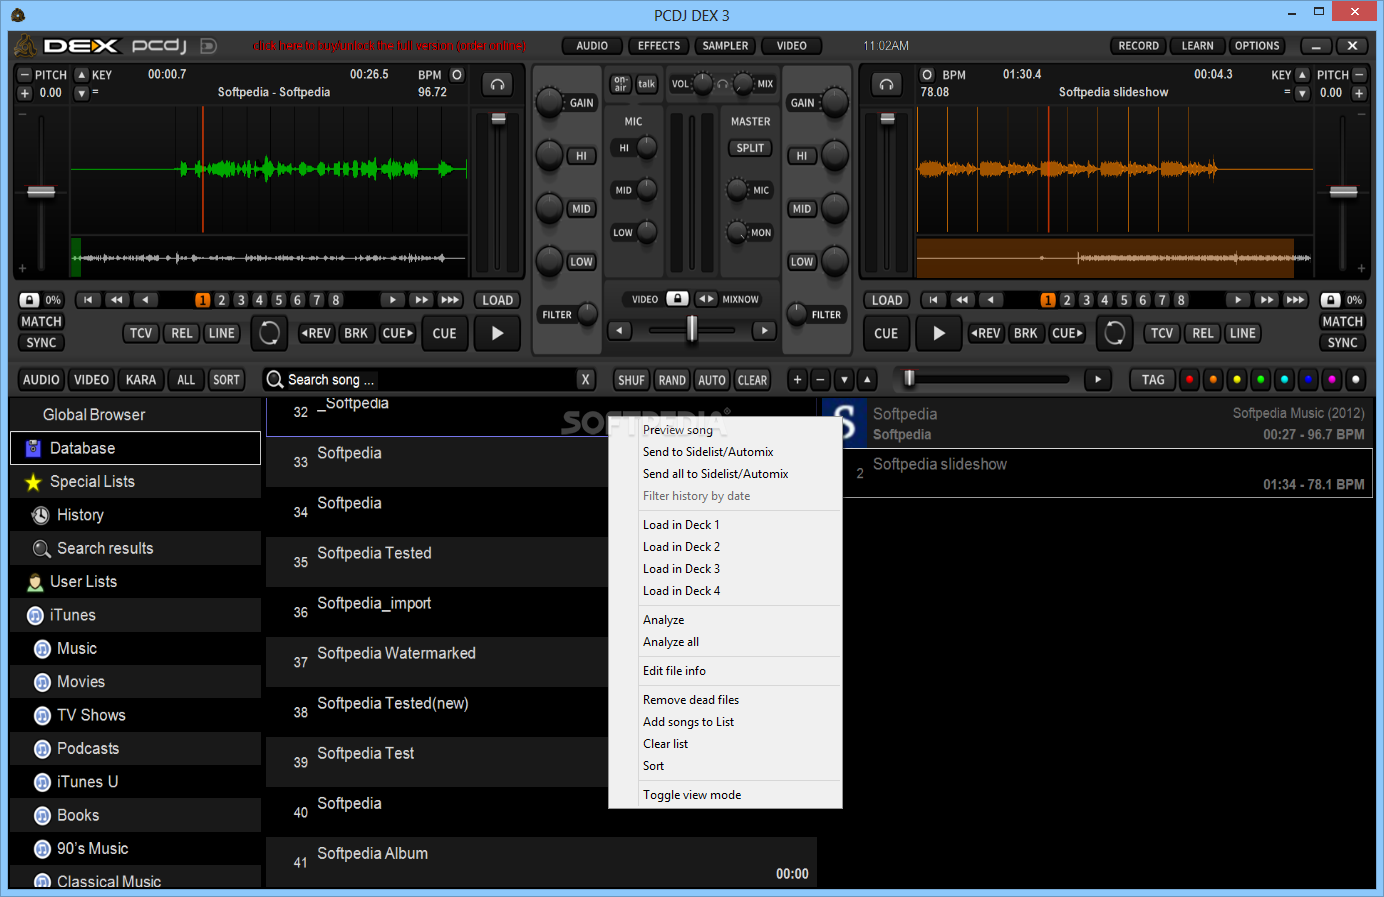Open the SORT options
Viewport: 1384px width, 897px height.
tap(226, 380)
